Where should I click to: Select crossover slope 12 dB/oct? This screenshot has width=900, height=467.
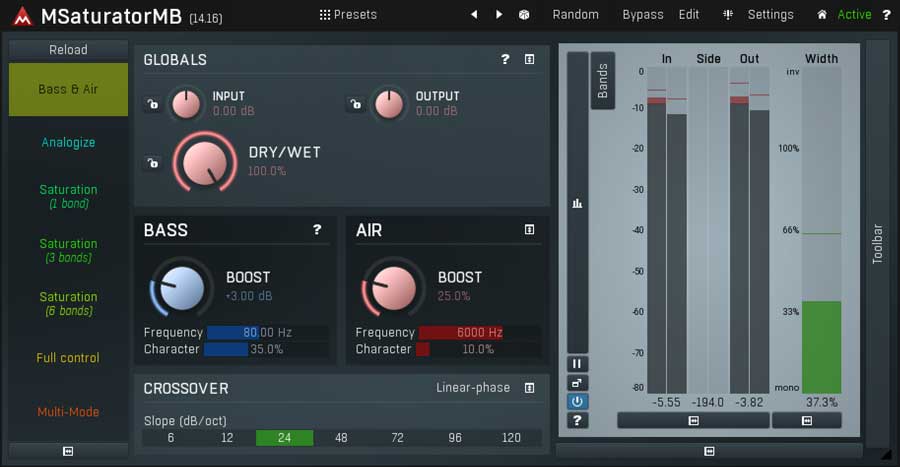pyautogui.click(x=227, y=438)
